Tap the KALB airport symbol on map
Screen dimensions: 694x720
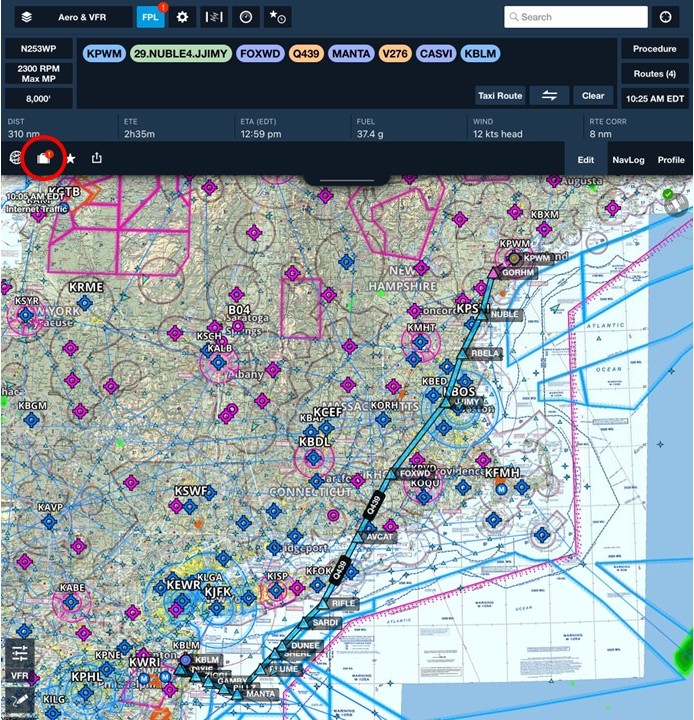point(218,363)
